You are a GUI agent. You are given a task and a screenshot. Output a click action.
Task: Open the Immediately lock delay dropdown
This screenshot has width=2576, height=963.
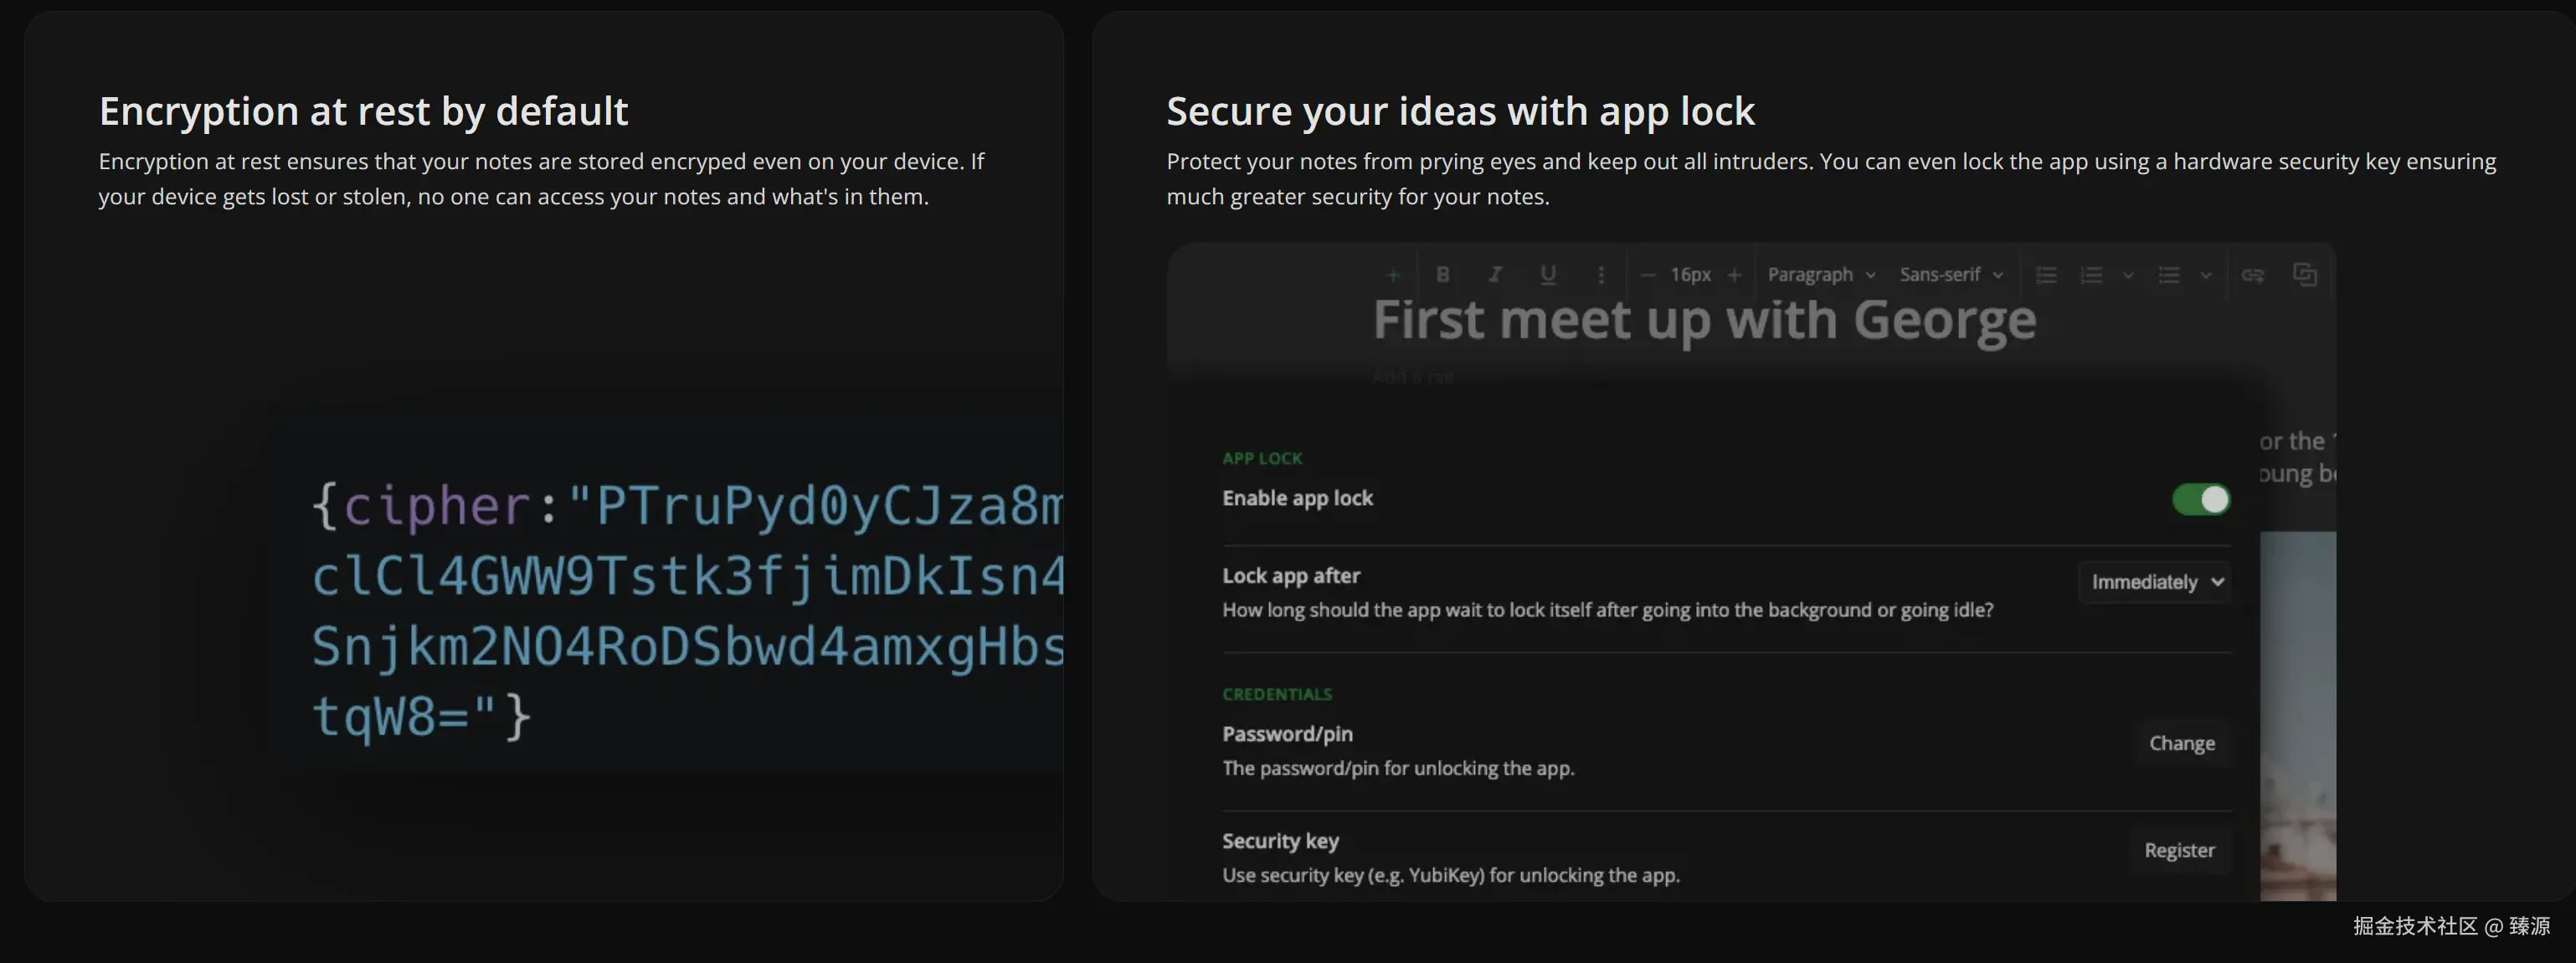2156,582
